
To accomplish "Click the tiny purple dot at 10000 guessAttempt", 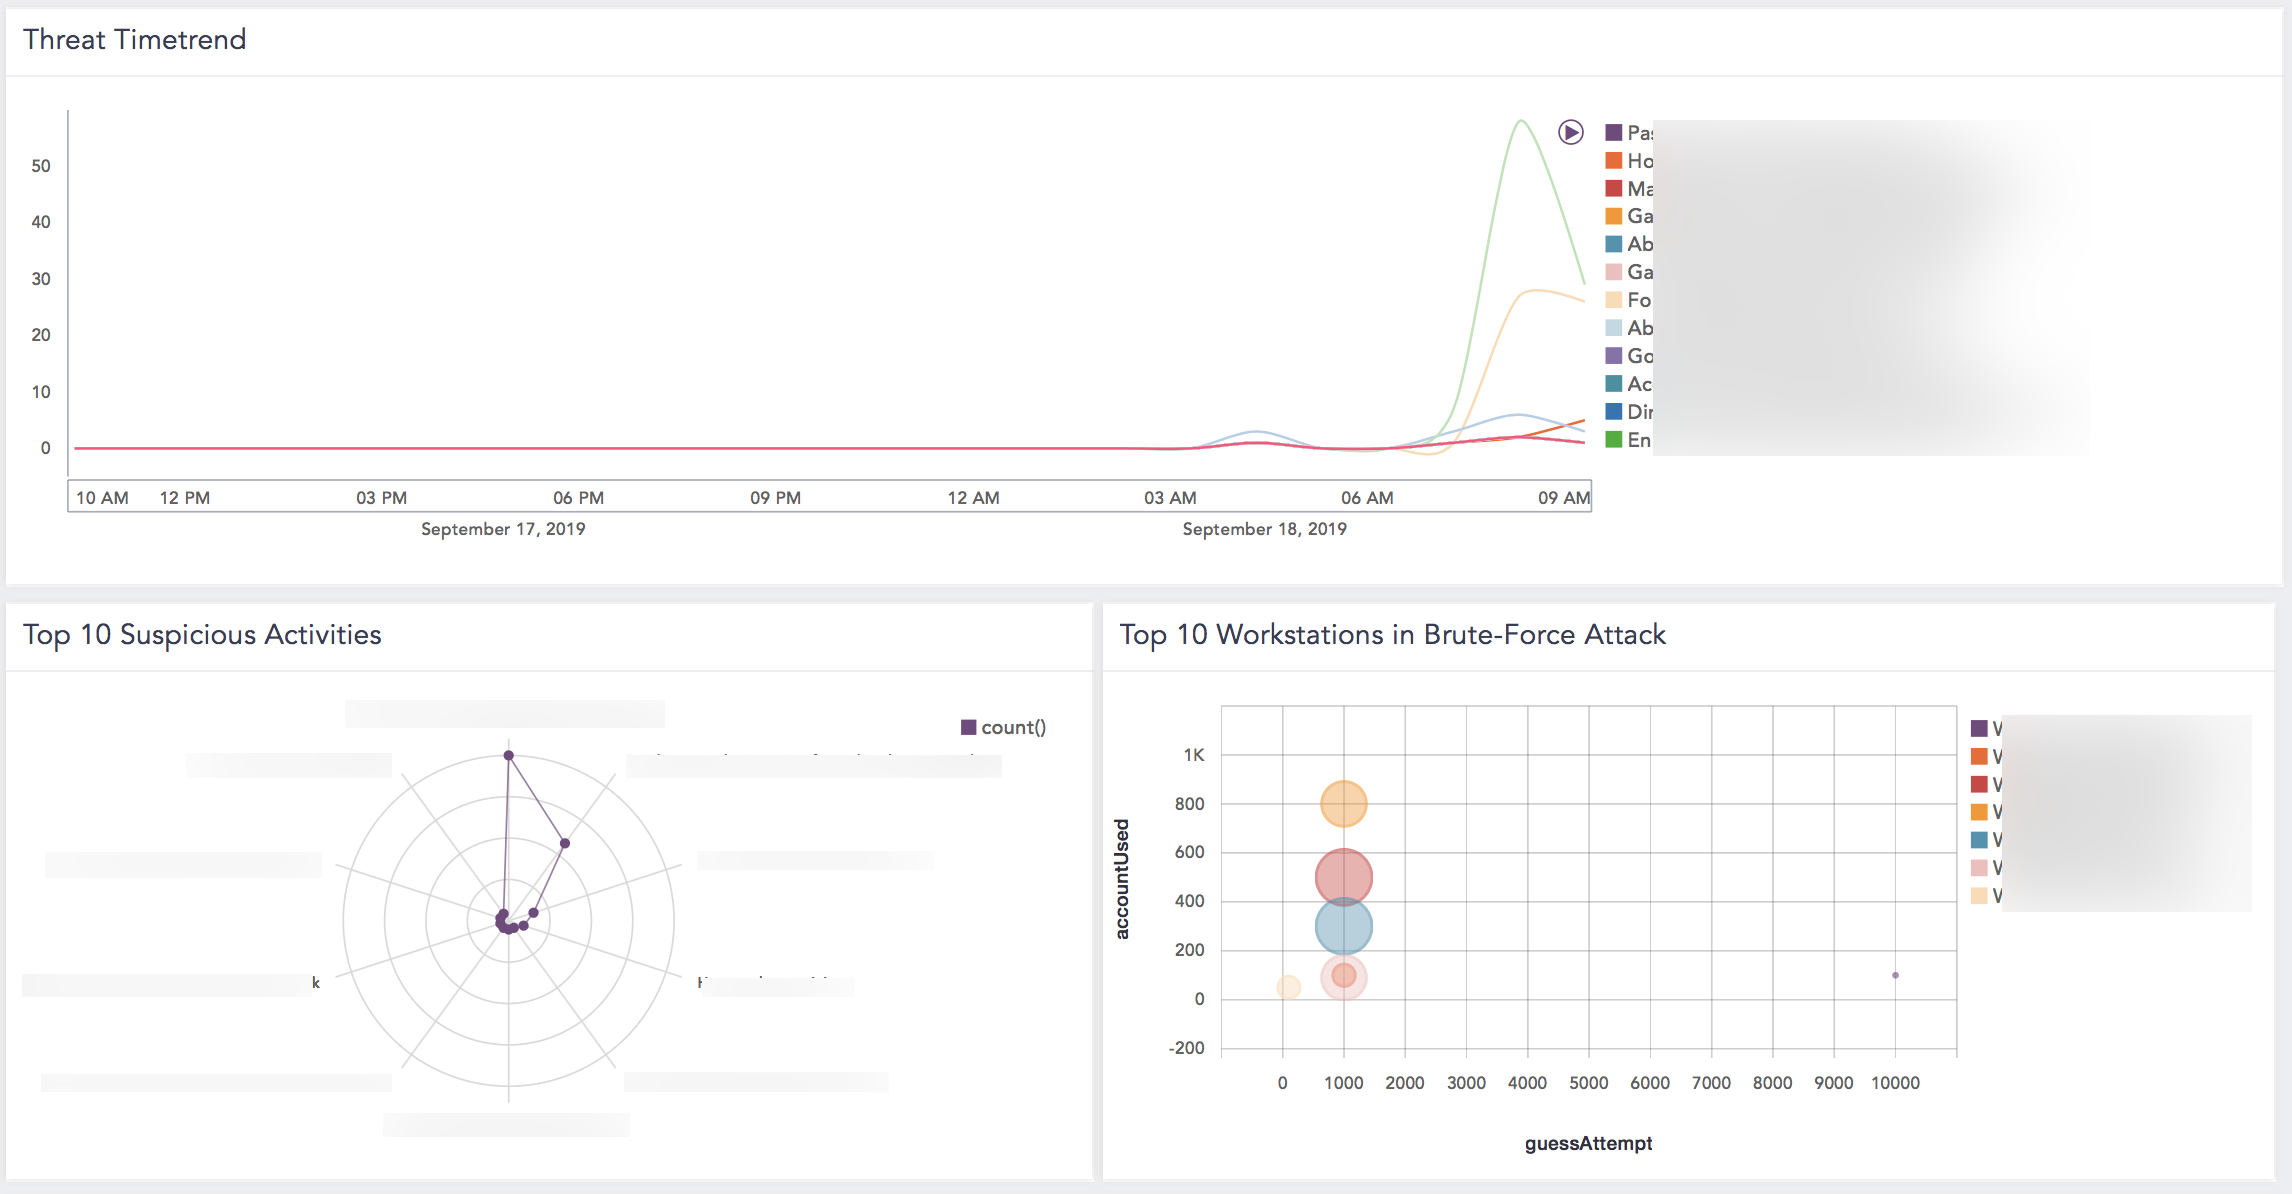I will pyautogui.click(x=1895, y=975).
